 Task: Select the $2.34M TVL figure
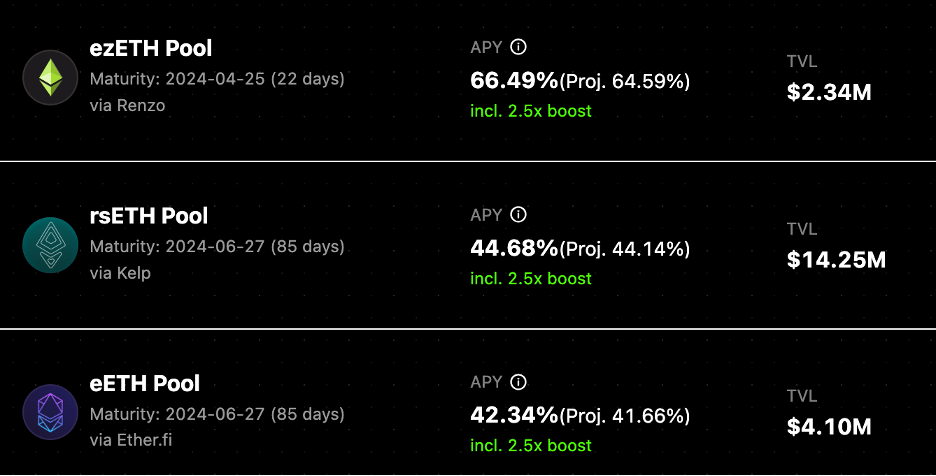coord(829,93)
